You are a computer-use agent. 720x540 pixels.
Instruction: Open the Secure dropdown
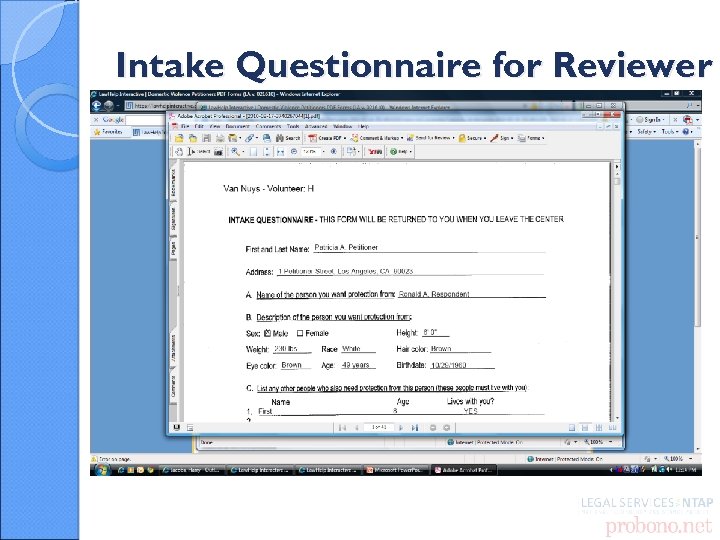coord(472,138)
